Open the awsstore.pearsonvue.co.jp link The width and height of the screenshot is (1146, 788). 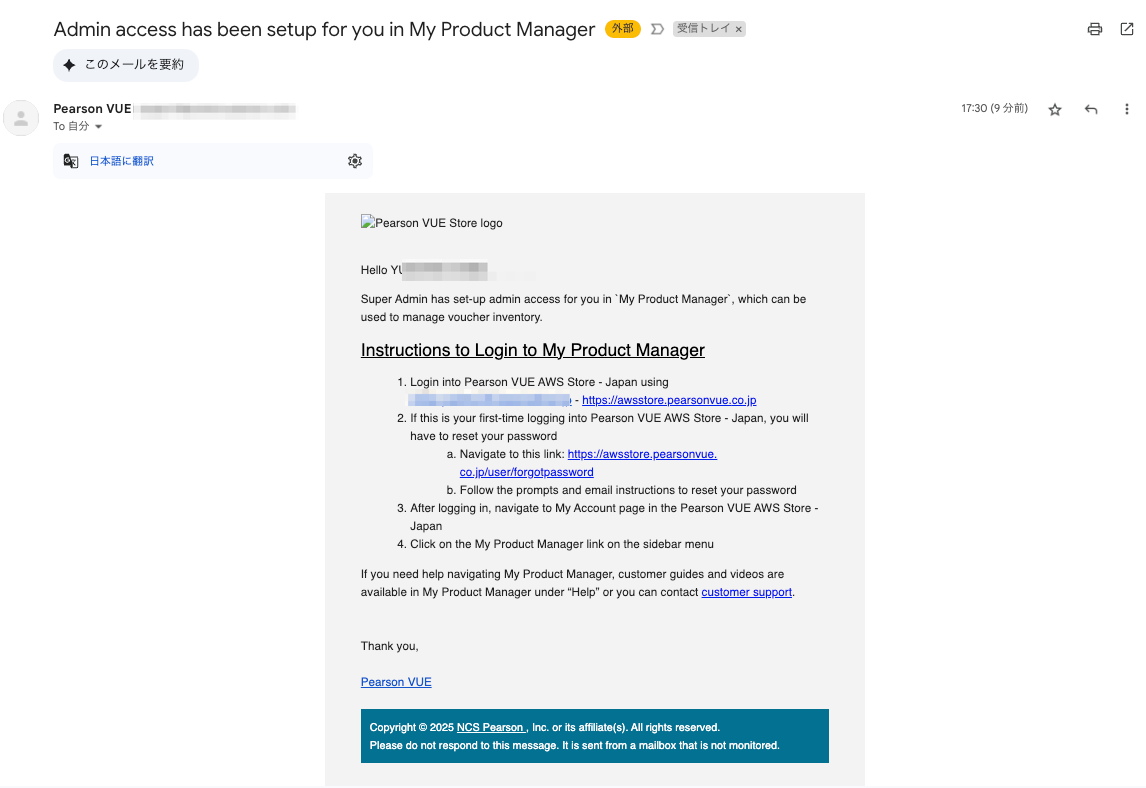point(669,400)
